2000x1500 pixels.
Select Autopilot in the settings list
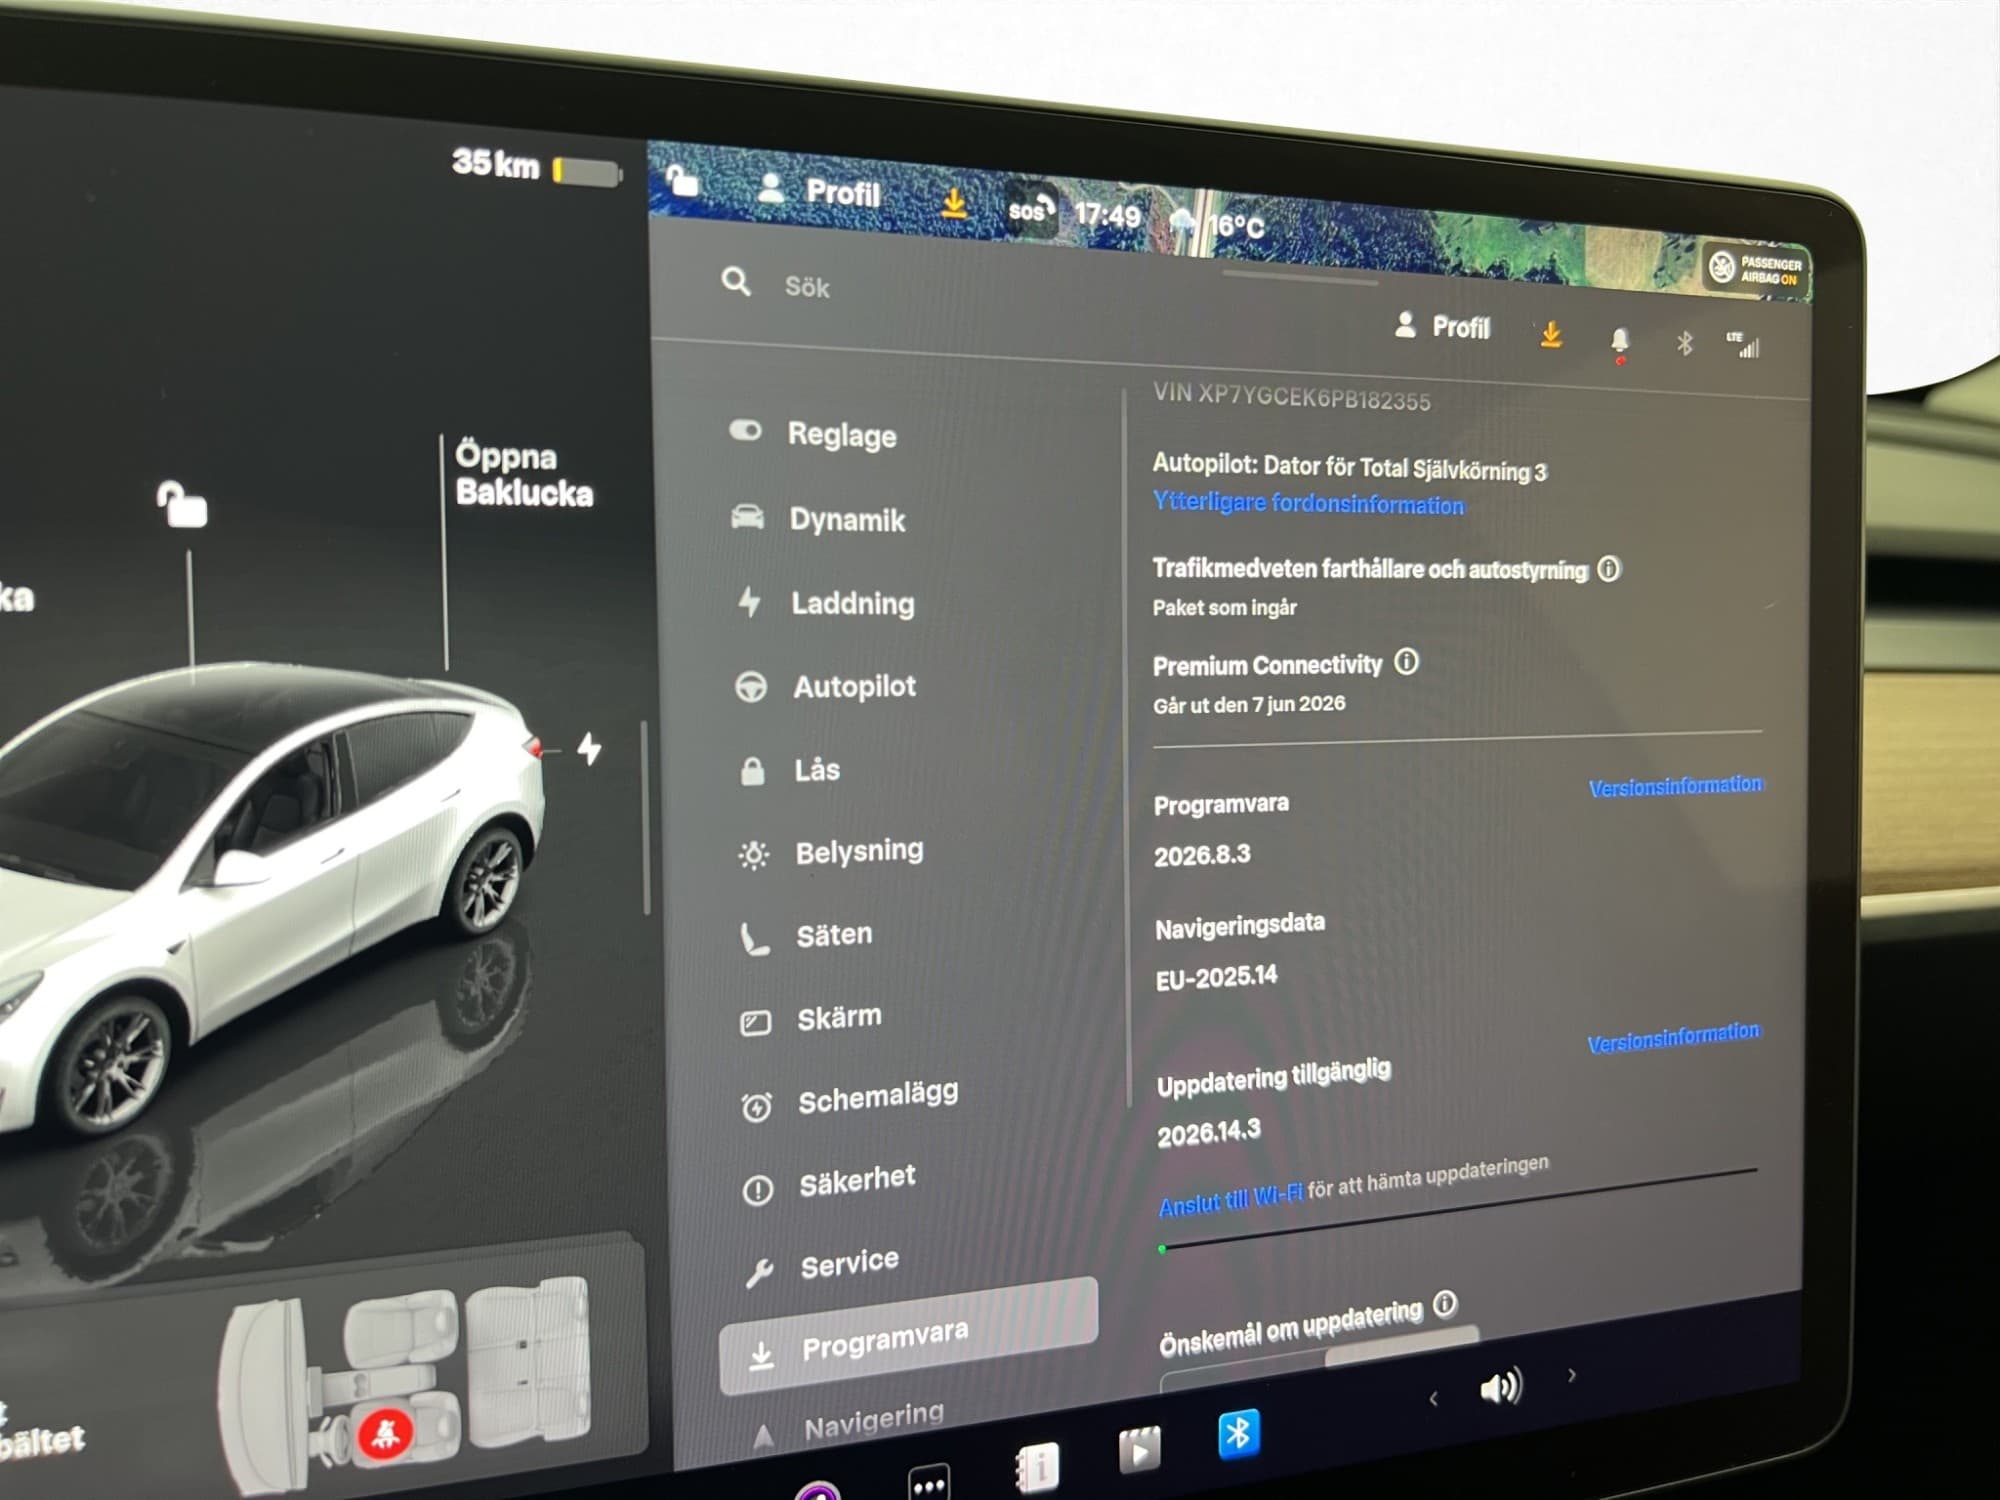coord(825,686)
